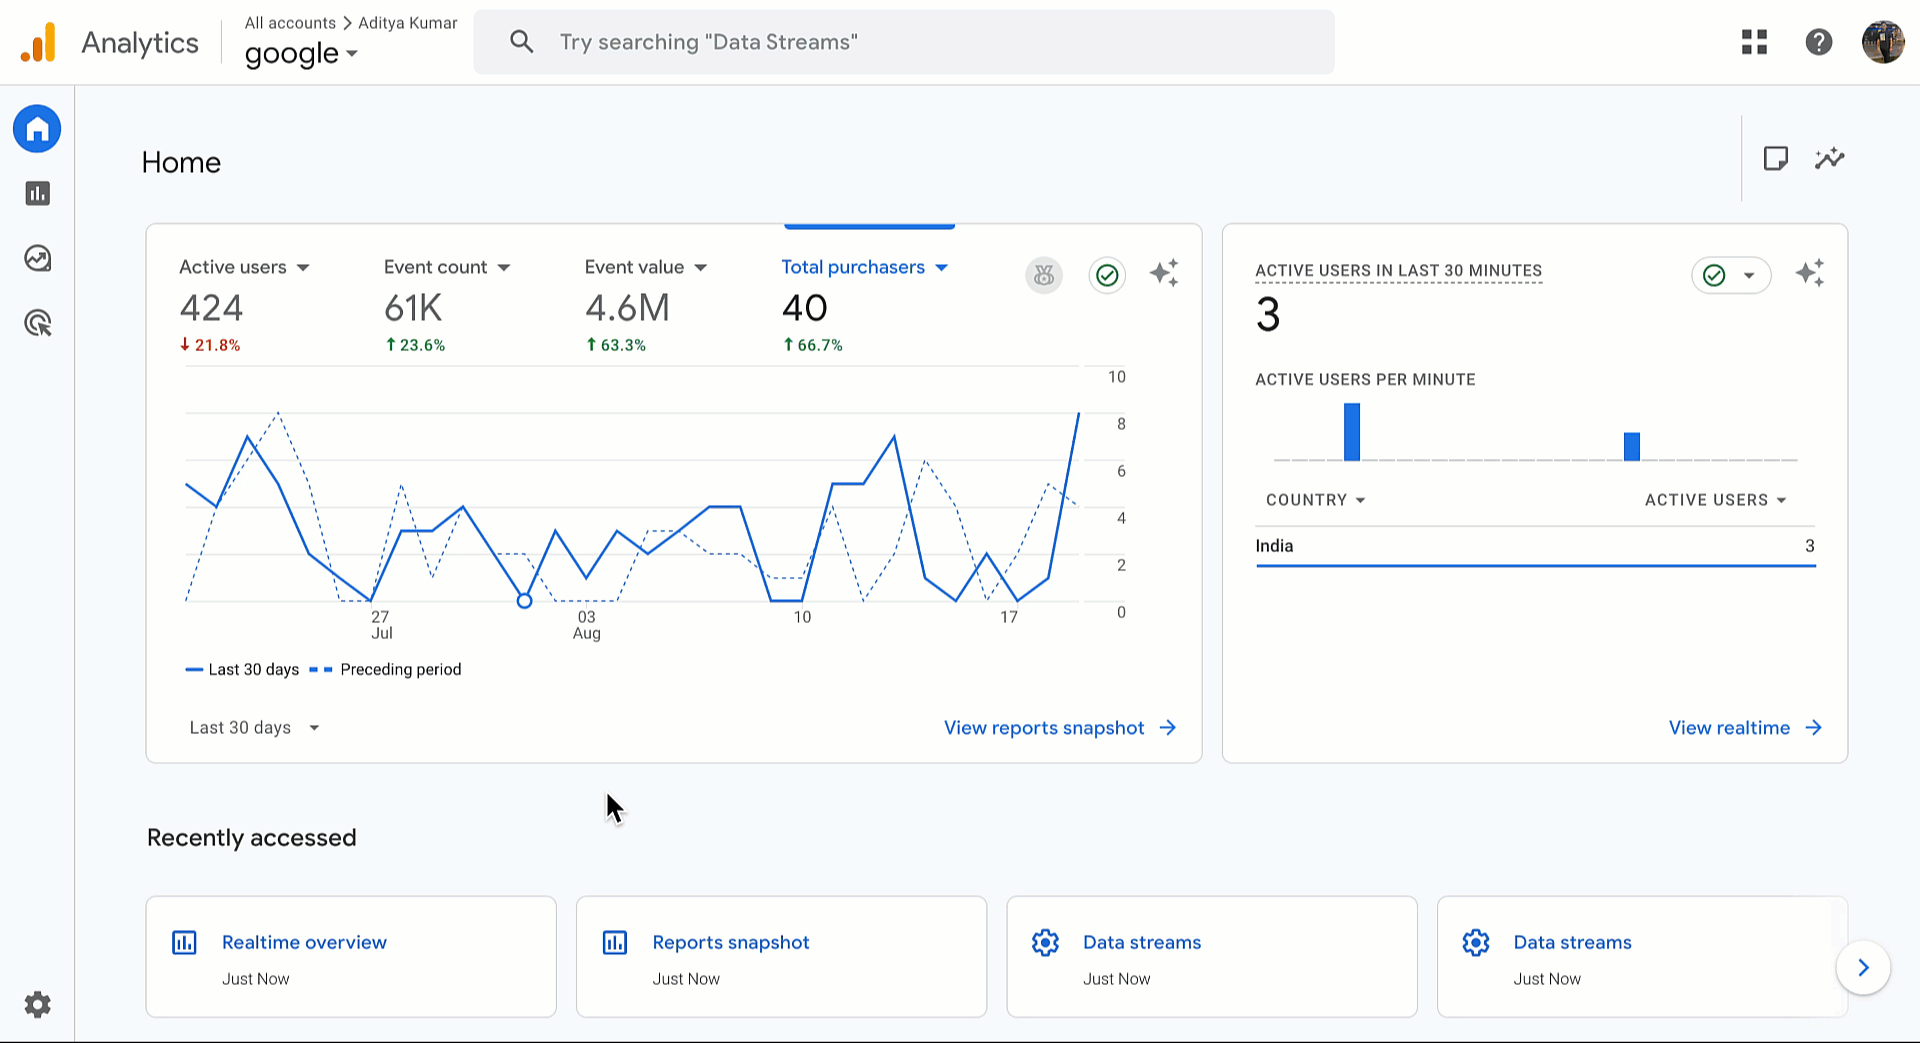Open the Help question mark icon

click(x=1818, y=42)
